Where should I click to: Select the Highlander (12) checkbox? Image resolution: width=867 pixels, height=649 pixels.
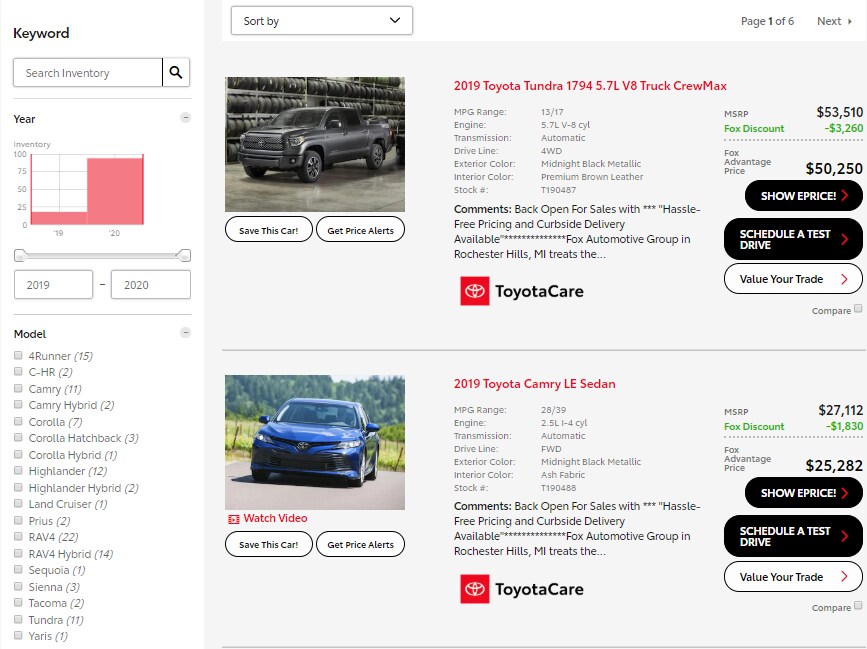(18, 470)
